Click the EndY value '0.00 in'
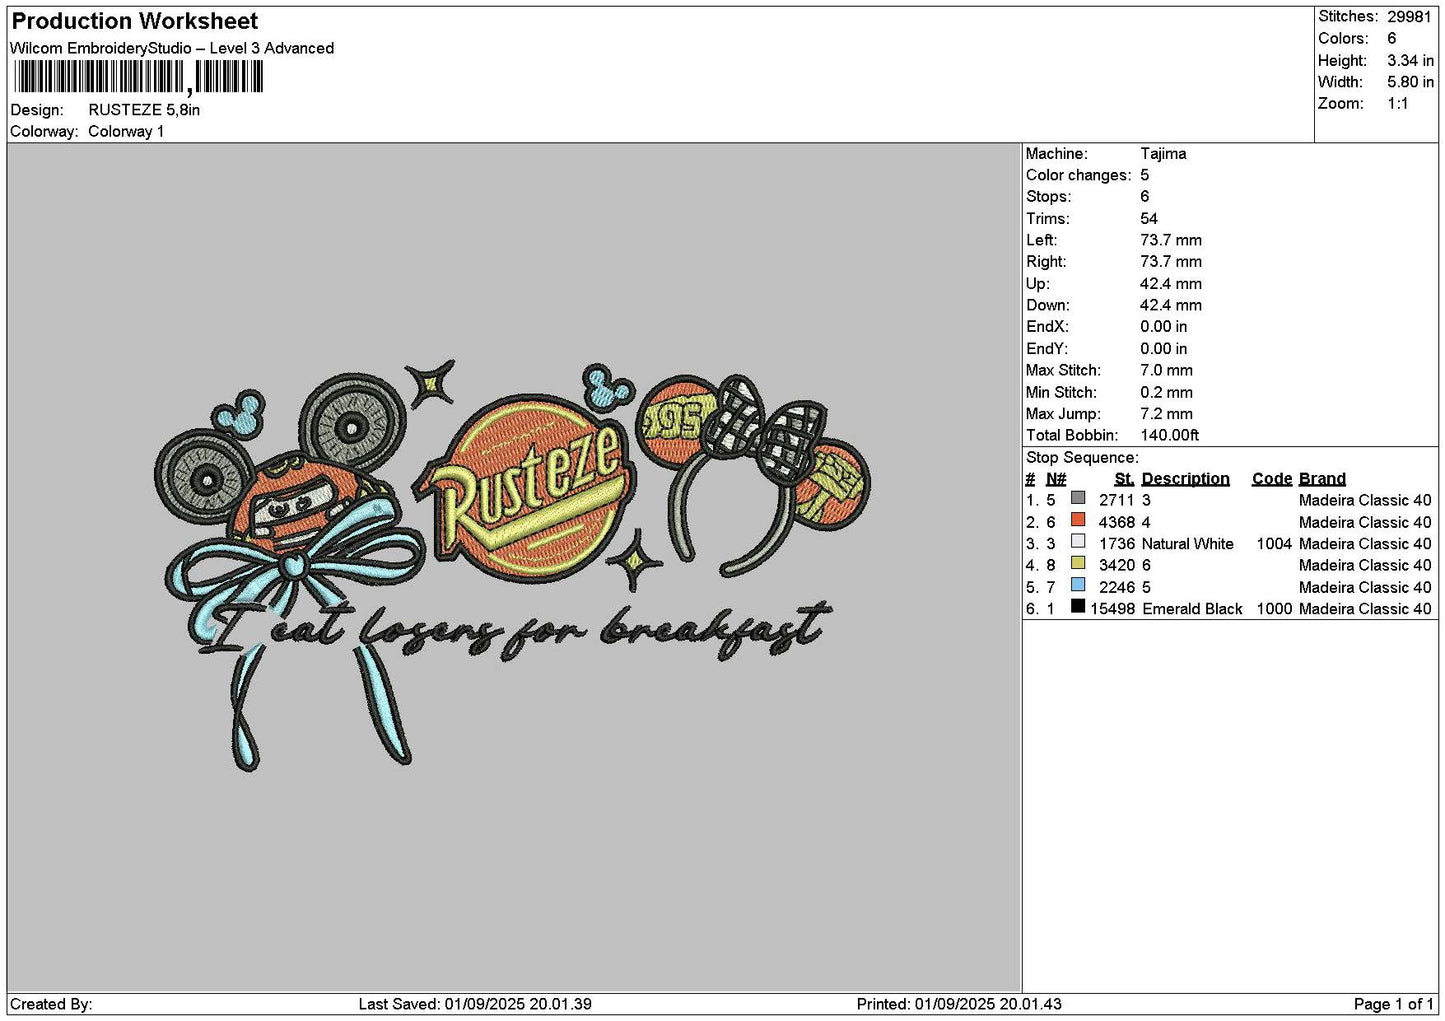 pos(1164,349)
